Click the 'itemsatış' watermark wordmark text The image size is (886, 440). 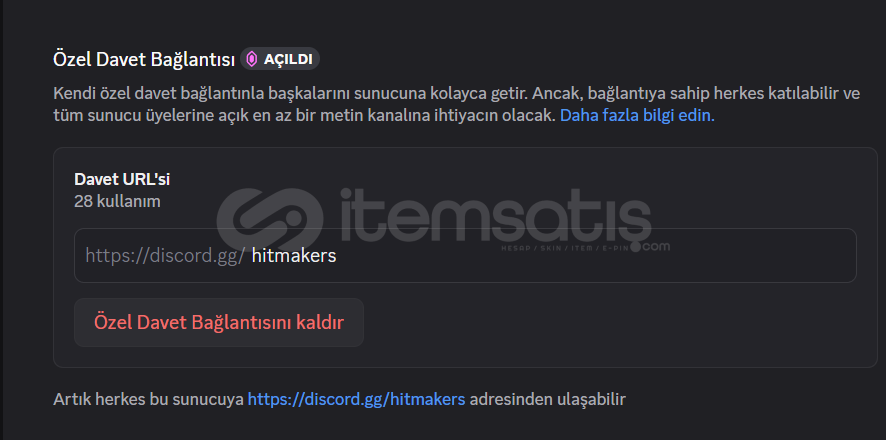click(495, 215)
